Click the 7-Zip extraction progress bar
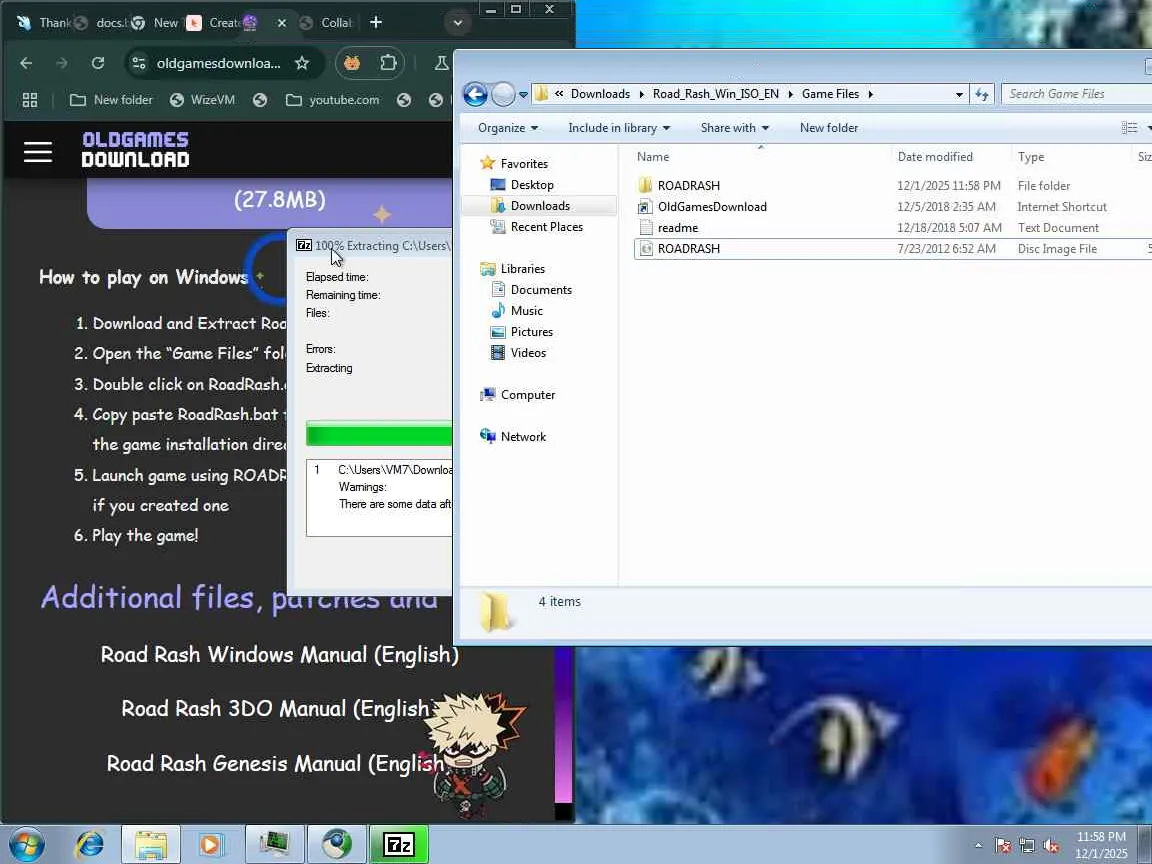 (x=379, y=433)
